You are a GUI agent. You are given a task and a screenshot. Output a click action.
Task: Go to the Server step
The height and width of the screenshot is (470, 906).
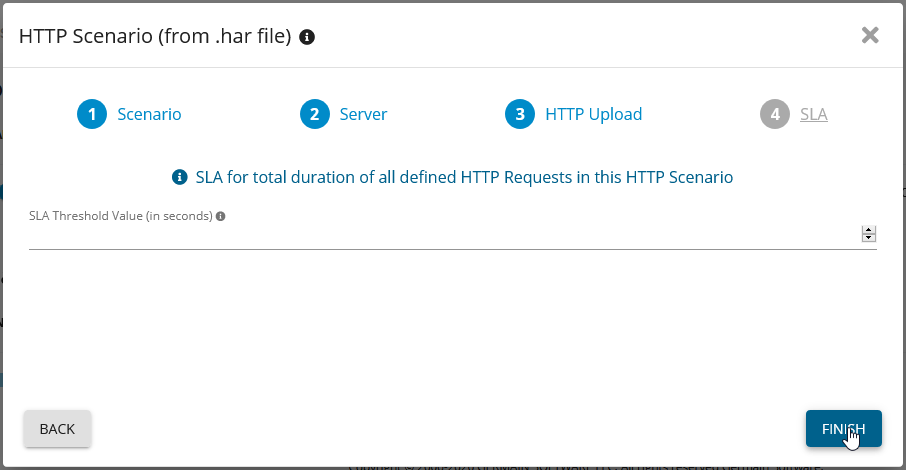tap(363, 114)
